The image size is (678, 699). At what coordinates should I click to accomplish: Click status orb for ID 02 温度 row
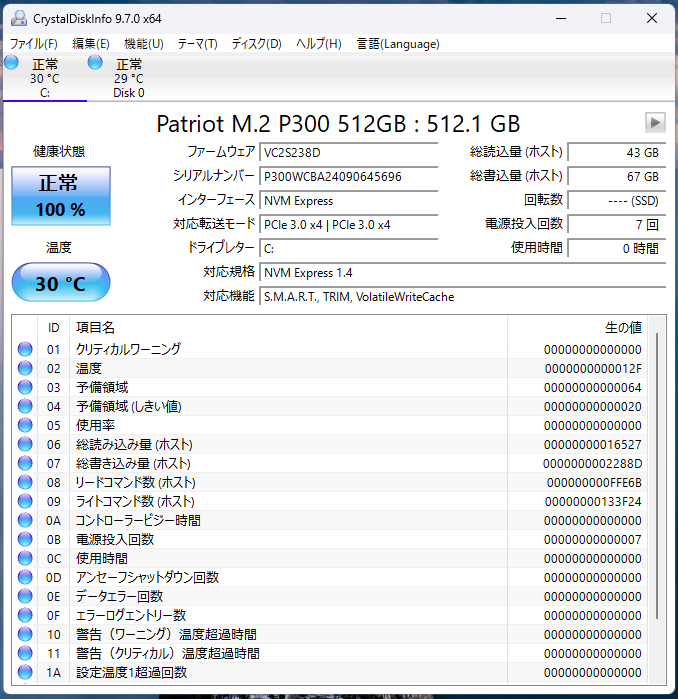click(x=25, y=368)
